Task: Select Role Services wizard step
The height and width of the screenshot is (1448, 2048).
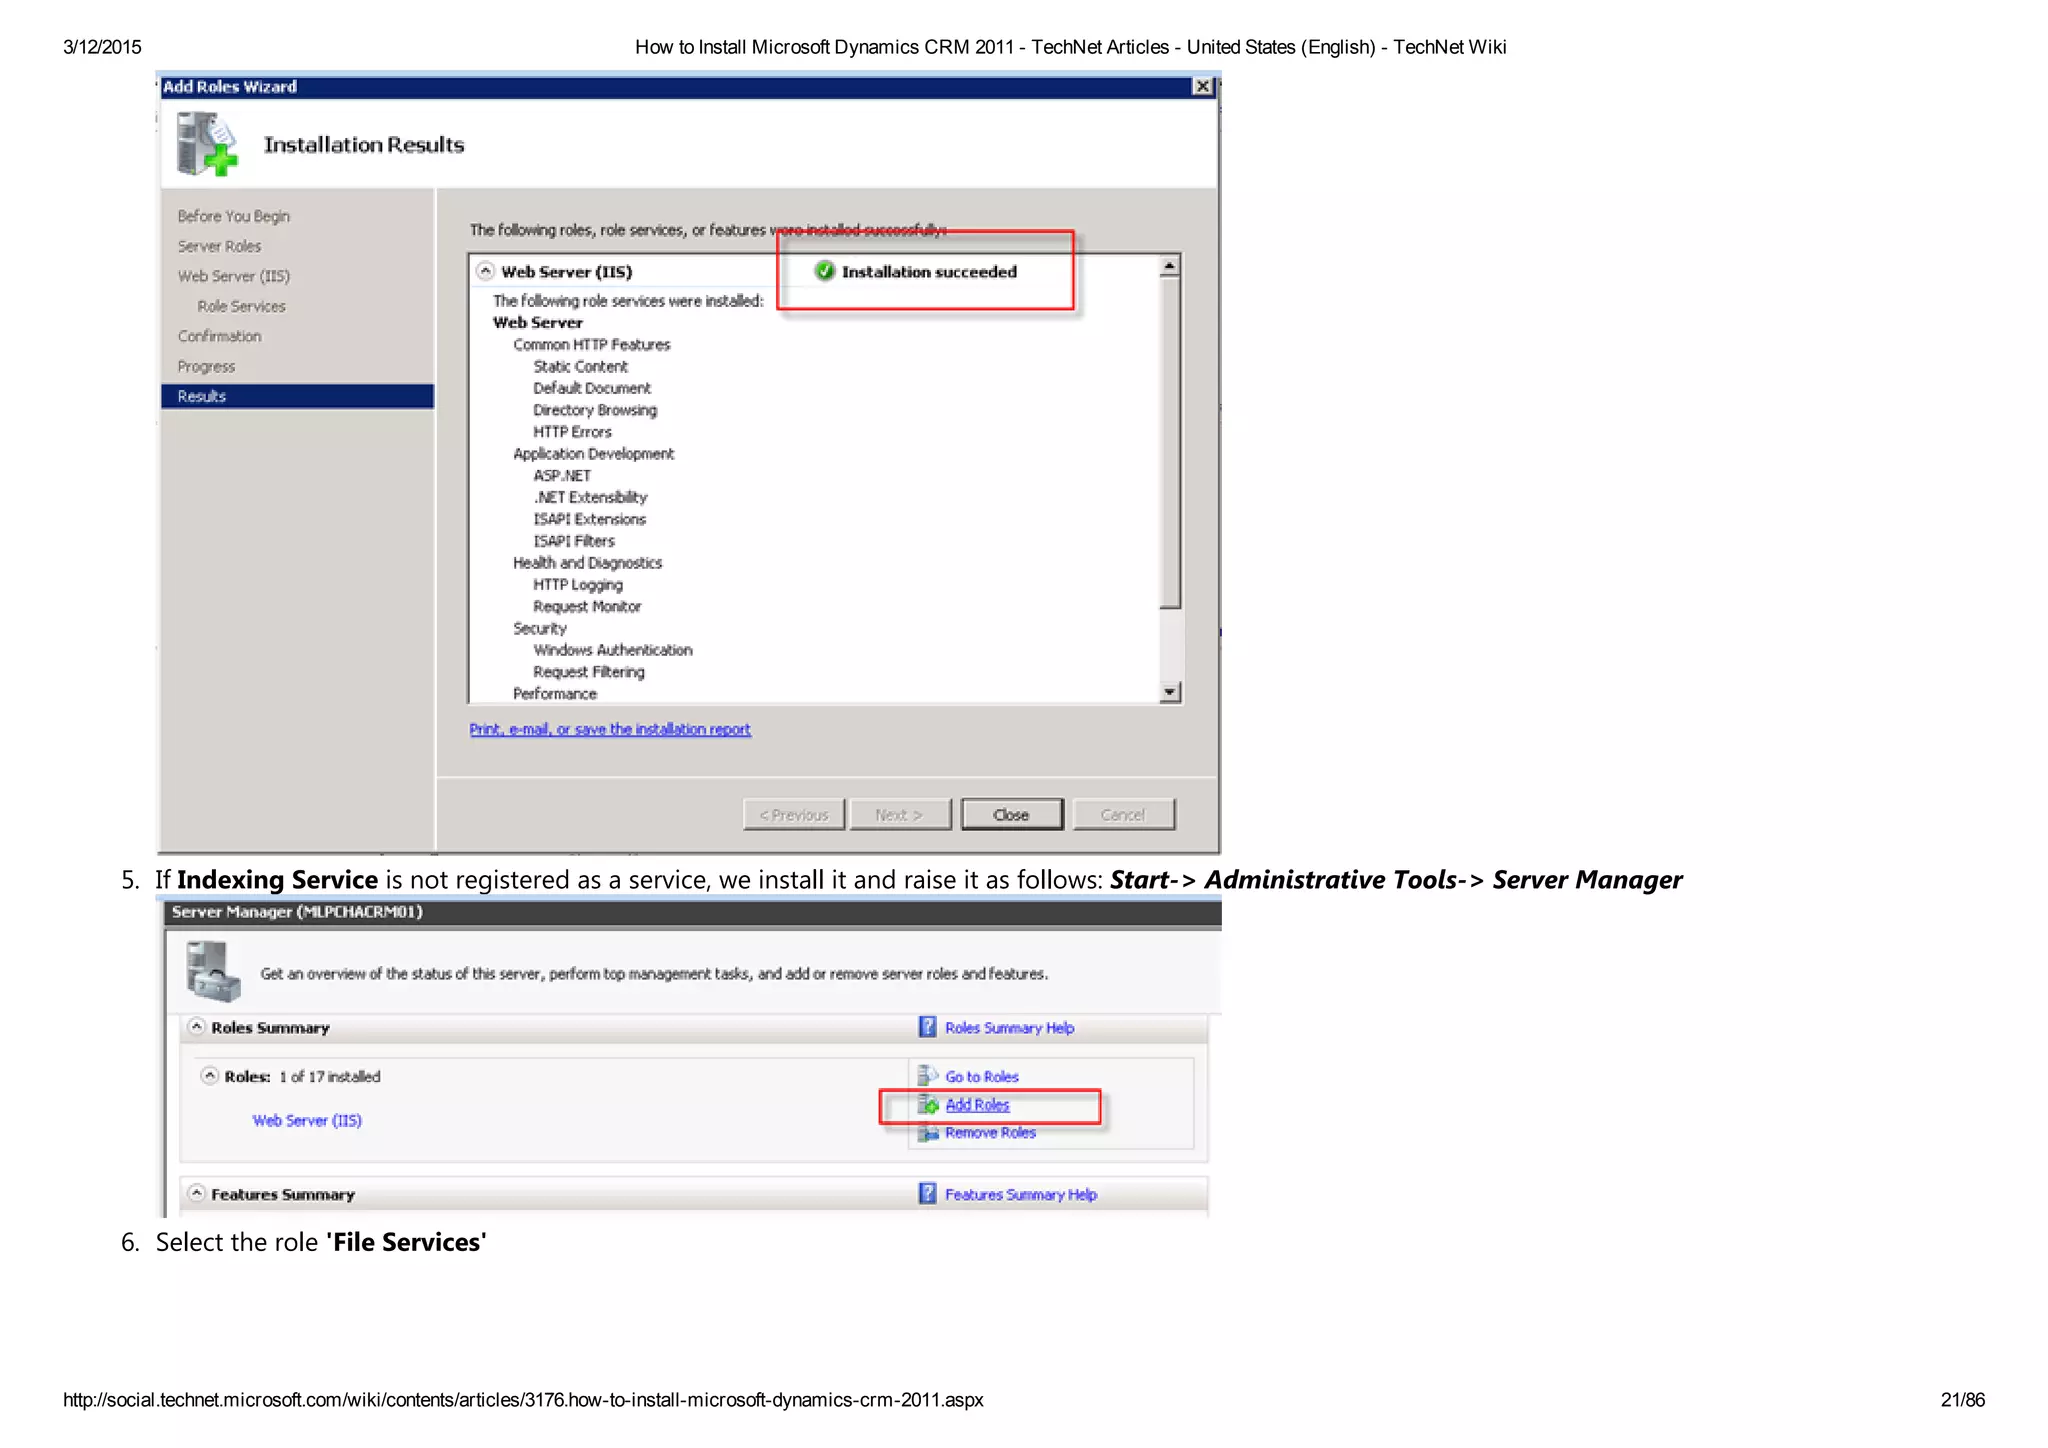Action: coord(241,306)
